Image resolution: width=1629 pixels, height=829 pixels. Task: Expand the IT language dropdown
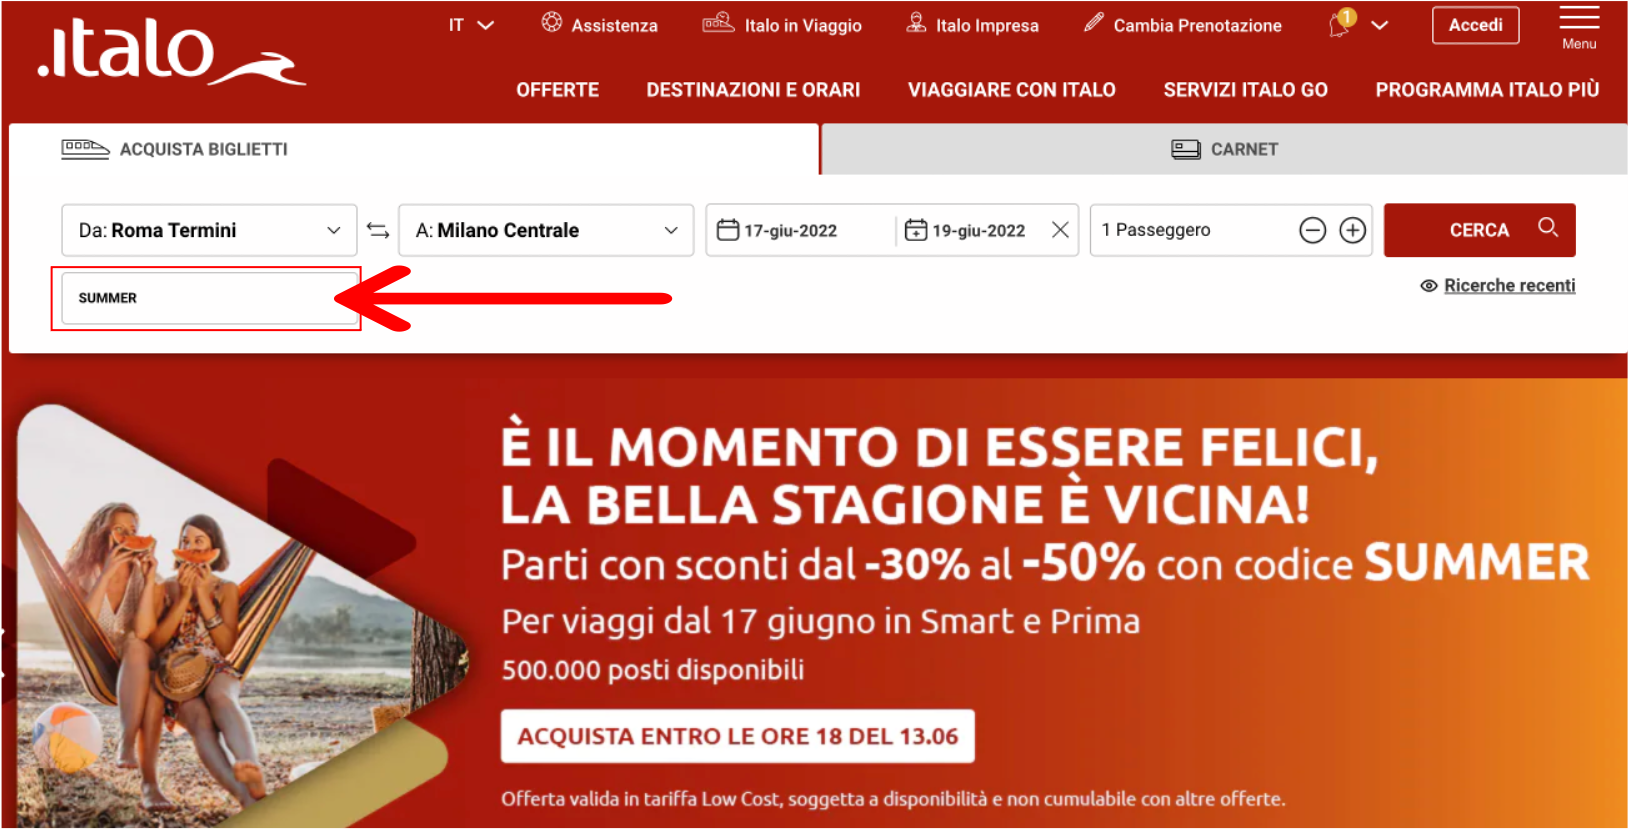[x=471, y=25]
